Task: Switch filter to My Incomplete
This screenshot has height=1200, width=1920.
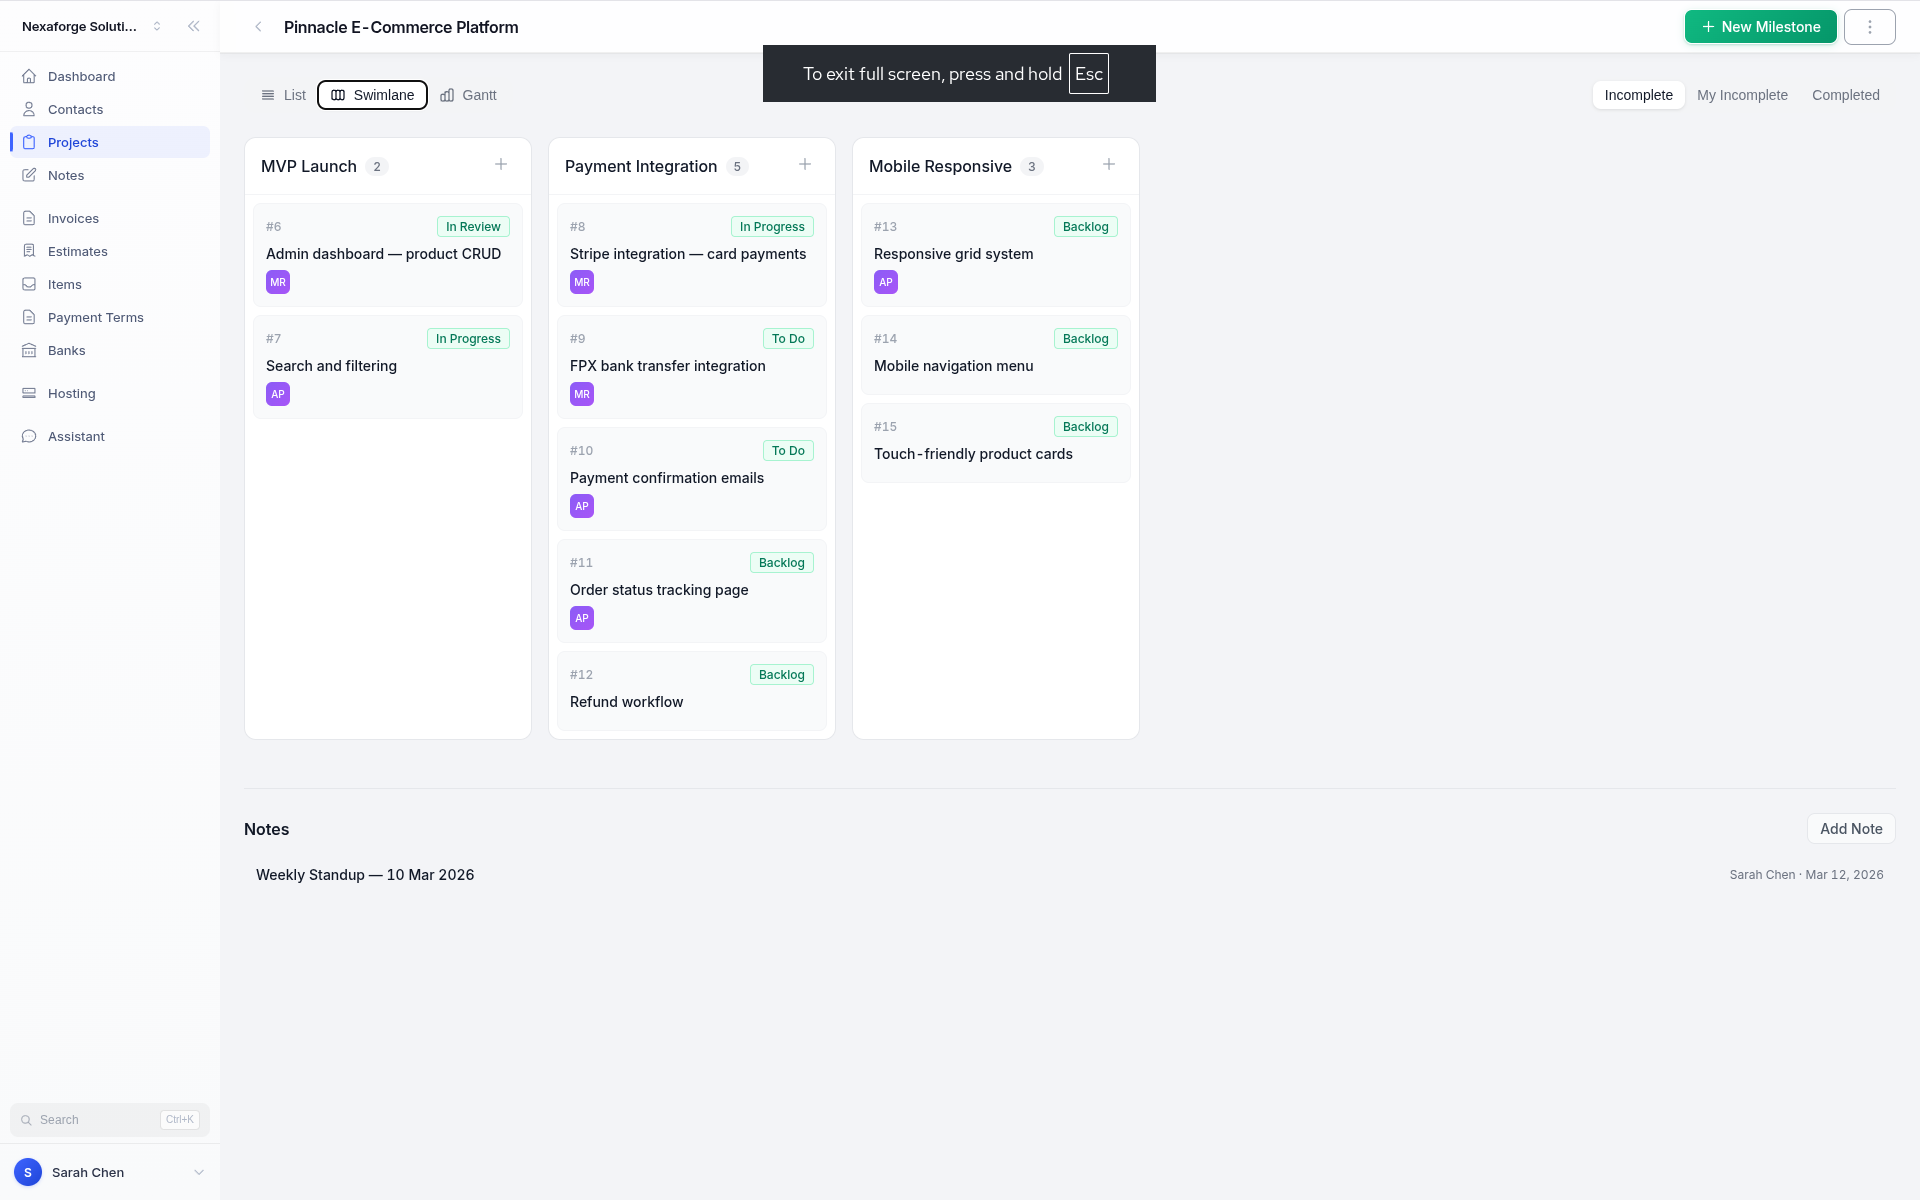Action: point(1742,95)
